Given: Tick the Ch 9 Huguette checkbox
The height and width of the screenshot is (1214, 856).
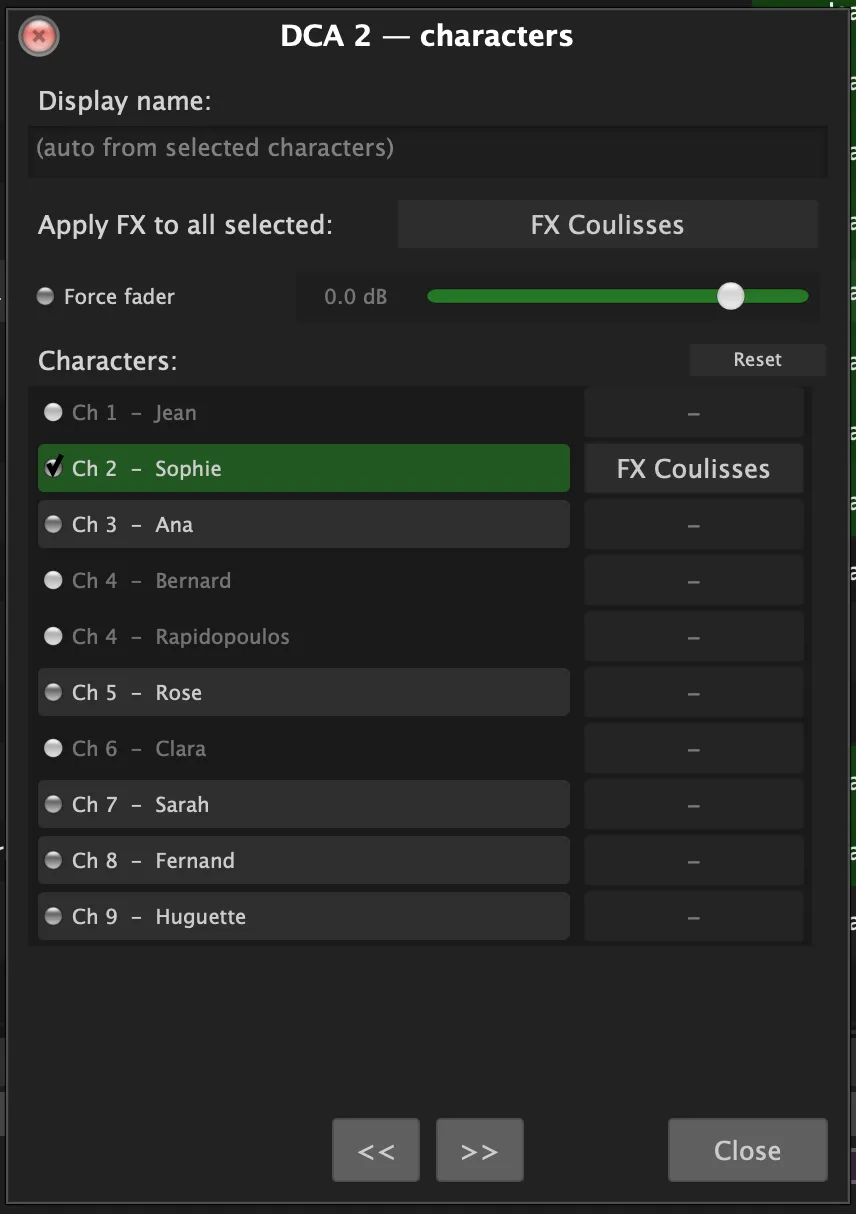Looking at the screenshot, I should pyautogui.click(x=53, y=916).
